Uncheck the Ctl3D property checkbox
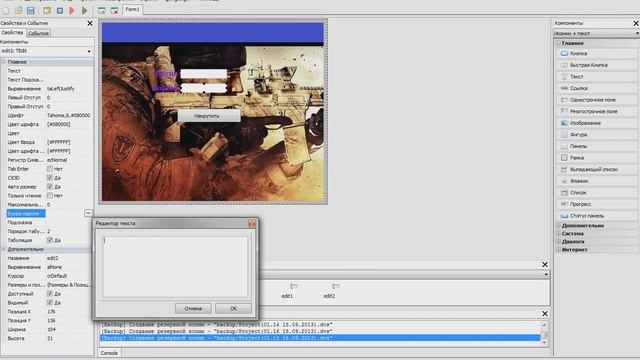Image resolution: width=640 pixels, height=360 pixels. (x=50, y=178)
